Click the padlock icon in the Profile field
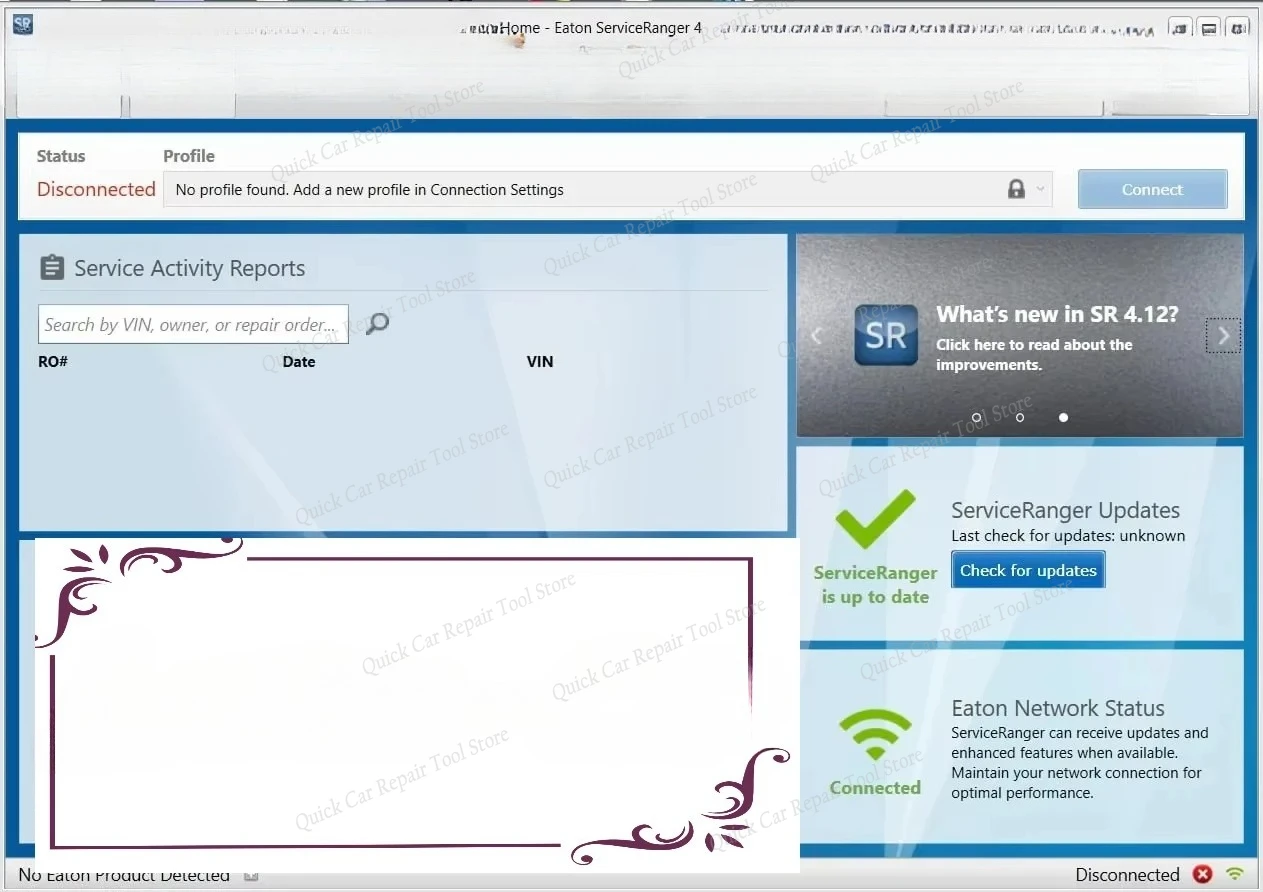 click(1018, 188)
